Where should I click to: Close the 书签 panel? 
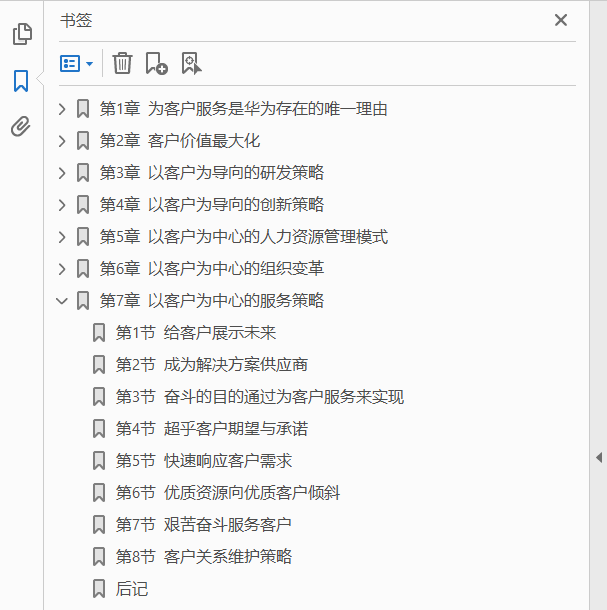(x=561, y=20)
